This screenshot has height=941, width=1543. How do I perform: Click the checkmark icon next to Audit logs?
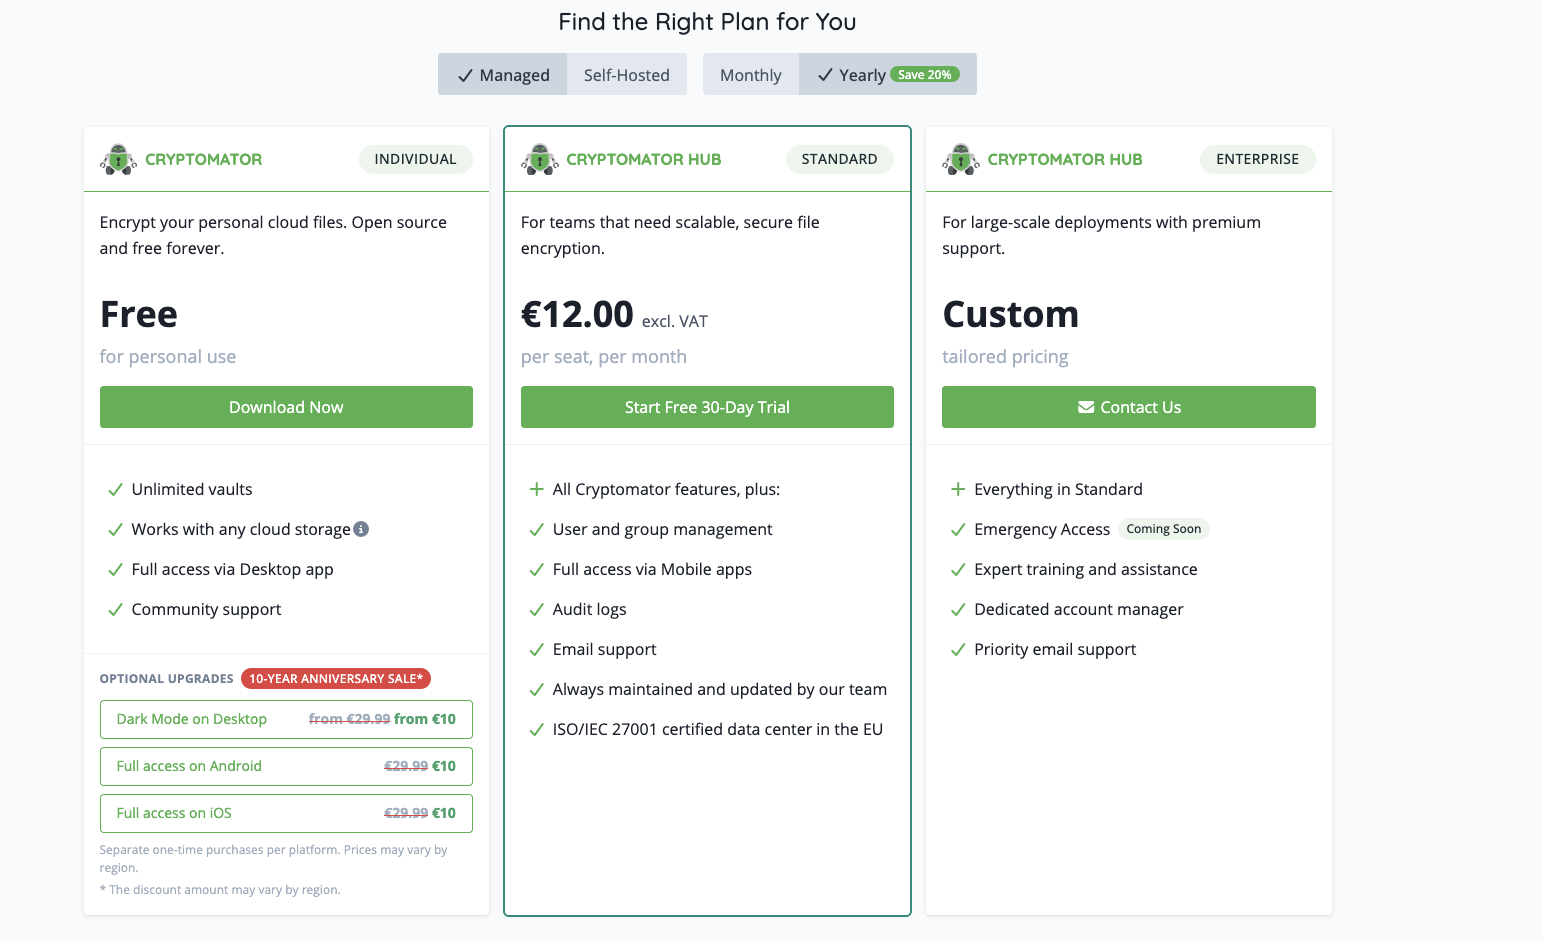pyautogui.click(x=536, y=609)
